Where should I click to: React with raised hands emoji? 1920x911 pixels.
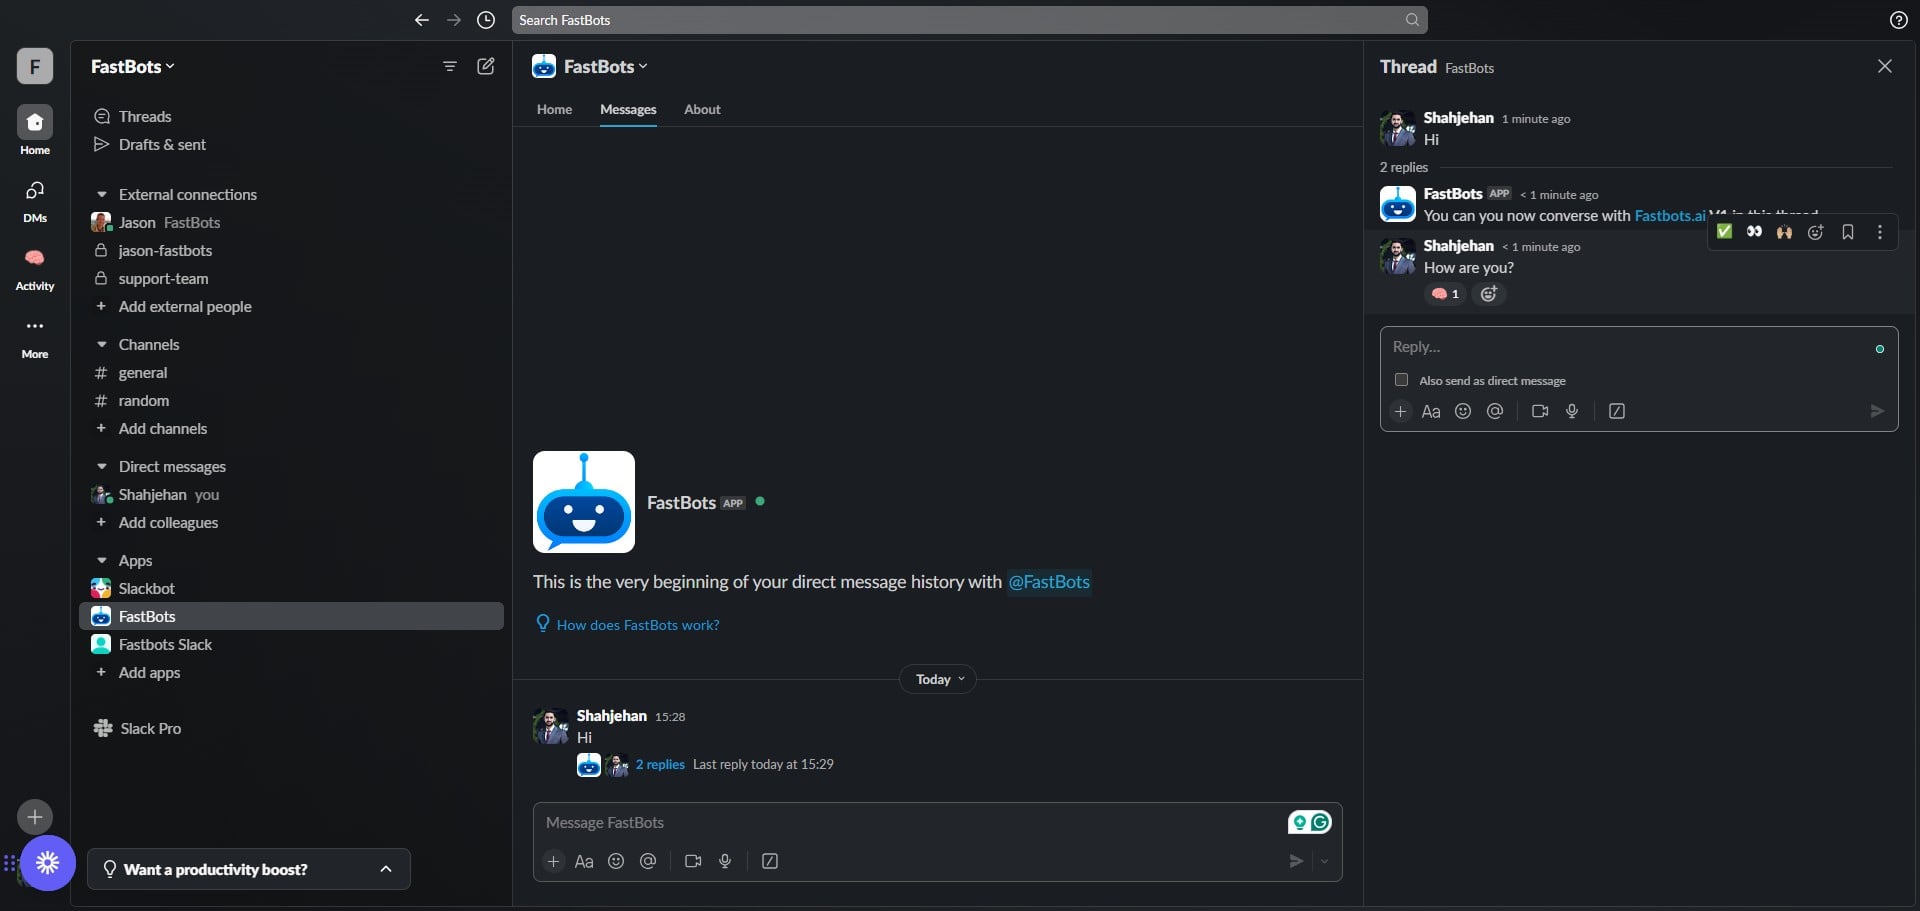(1784, 232)
